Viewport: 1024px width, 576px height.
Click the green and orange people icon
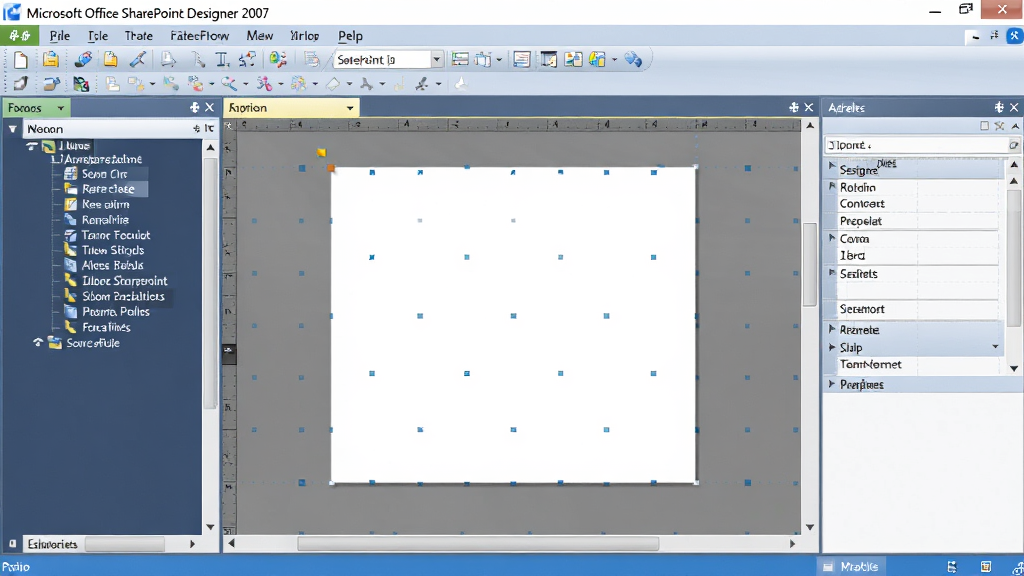pos(278,59)
